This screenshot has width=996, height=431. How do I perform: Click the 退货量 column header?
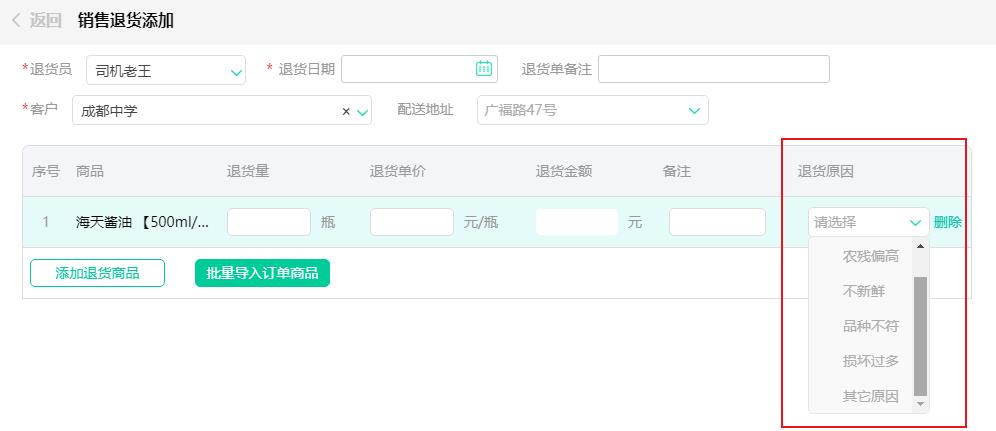[x=248, y=171]
